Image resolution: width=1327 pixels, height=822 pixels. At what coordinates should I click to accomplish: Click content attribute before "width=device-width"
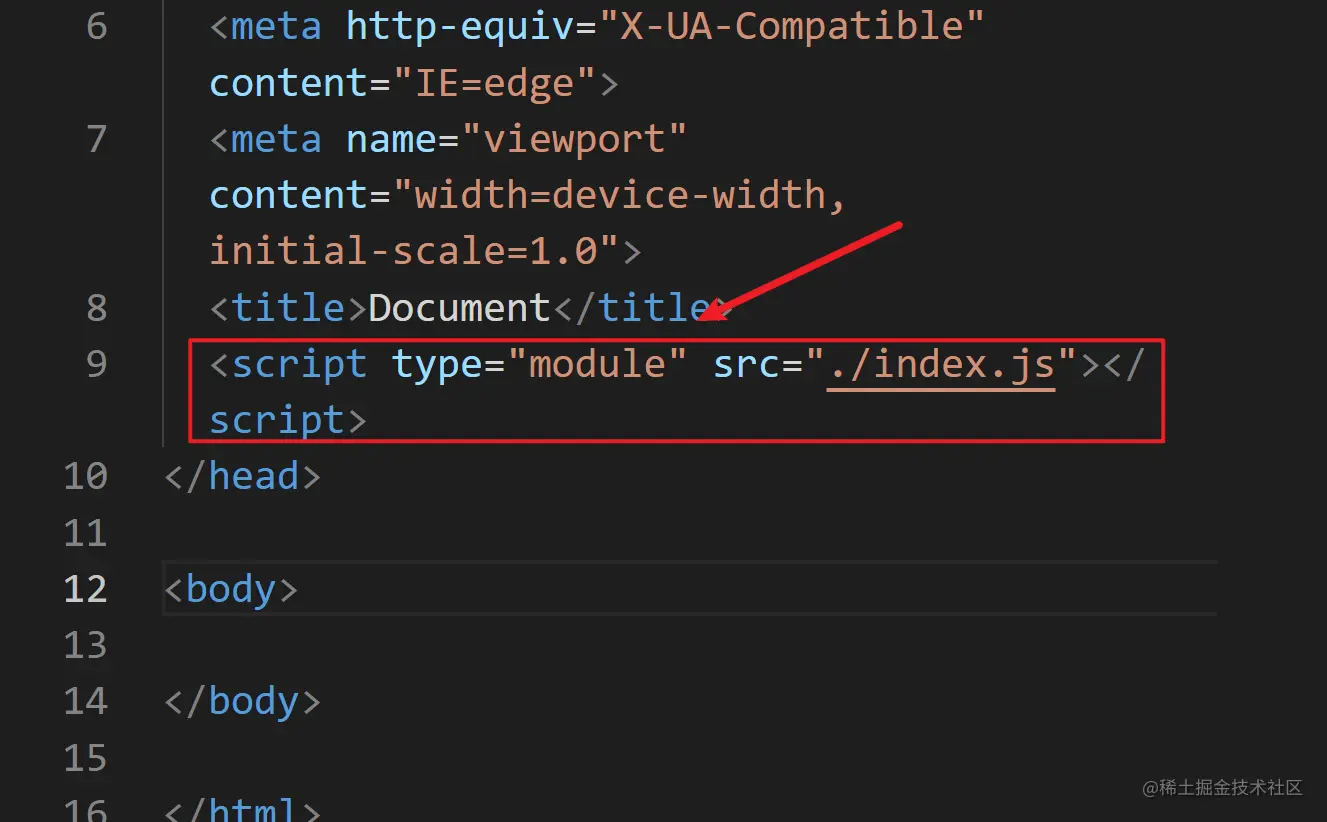[x=289, y=195]
